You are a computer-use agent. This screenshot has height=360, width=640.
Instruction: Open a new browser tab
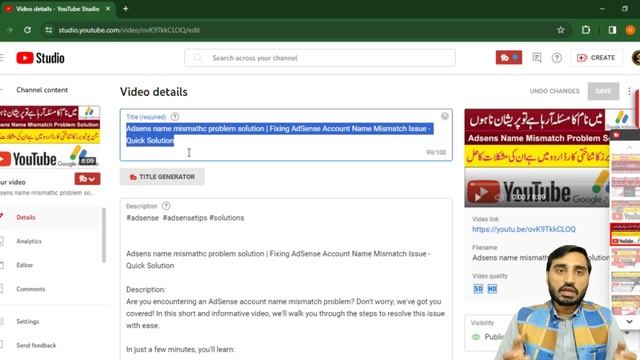pyautogui.click(x=126, y=9)
